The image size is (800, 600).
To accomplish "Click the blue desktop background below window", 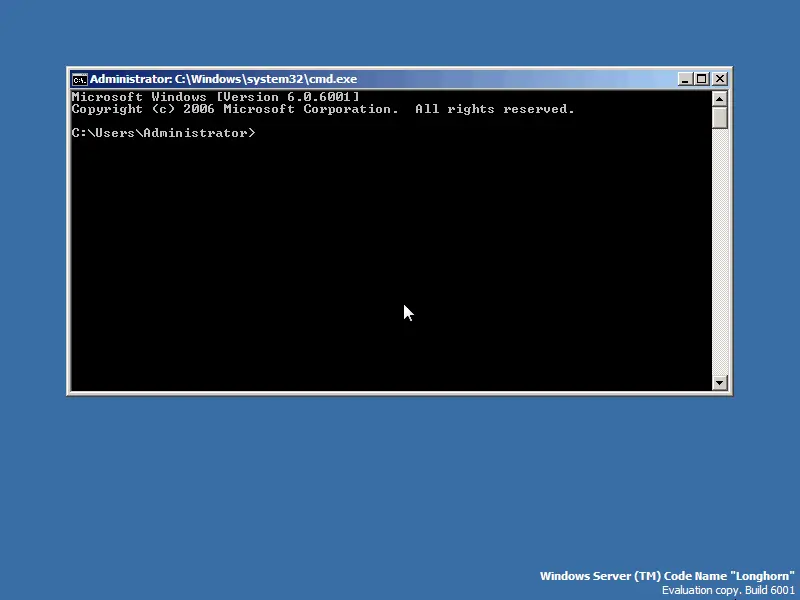I will point(400,480).
